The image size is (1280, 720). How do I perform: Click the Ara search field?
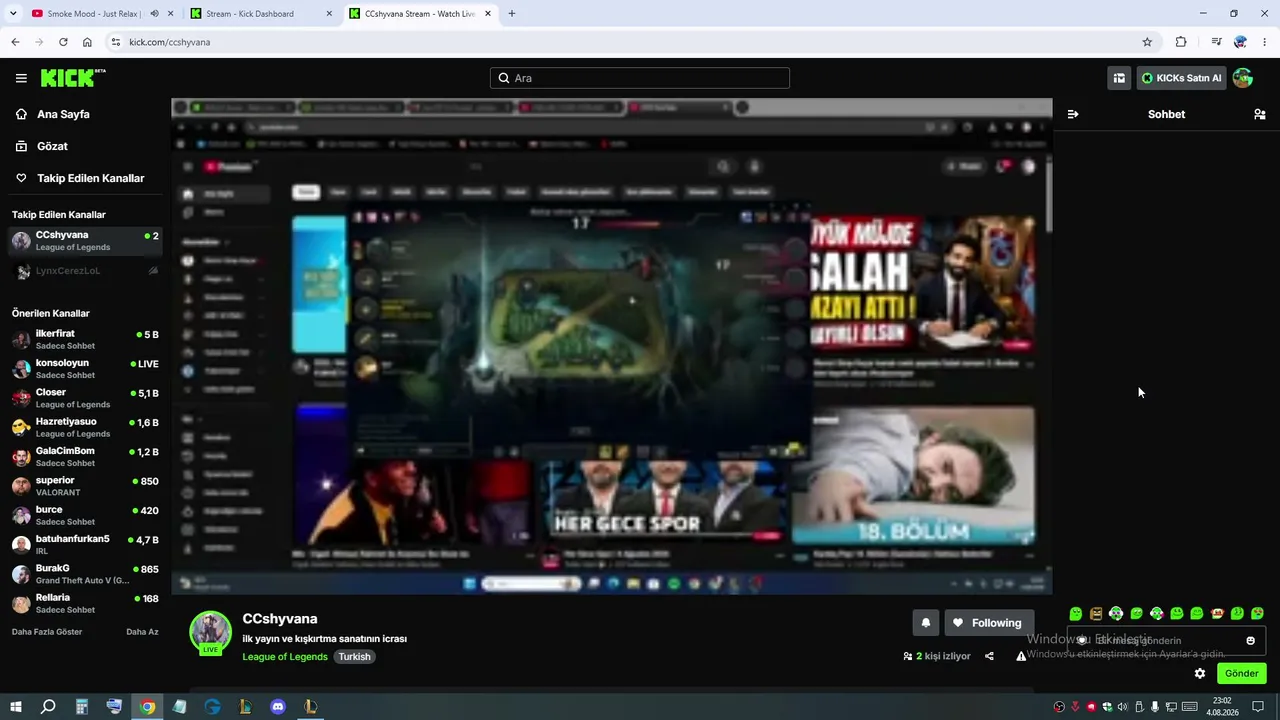(640, 78)
